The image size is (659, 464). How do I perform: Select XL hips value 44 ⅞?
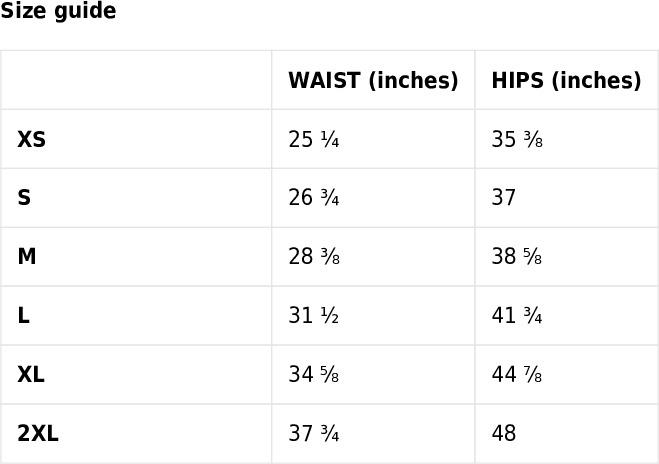[517, 374]
